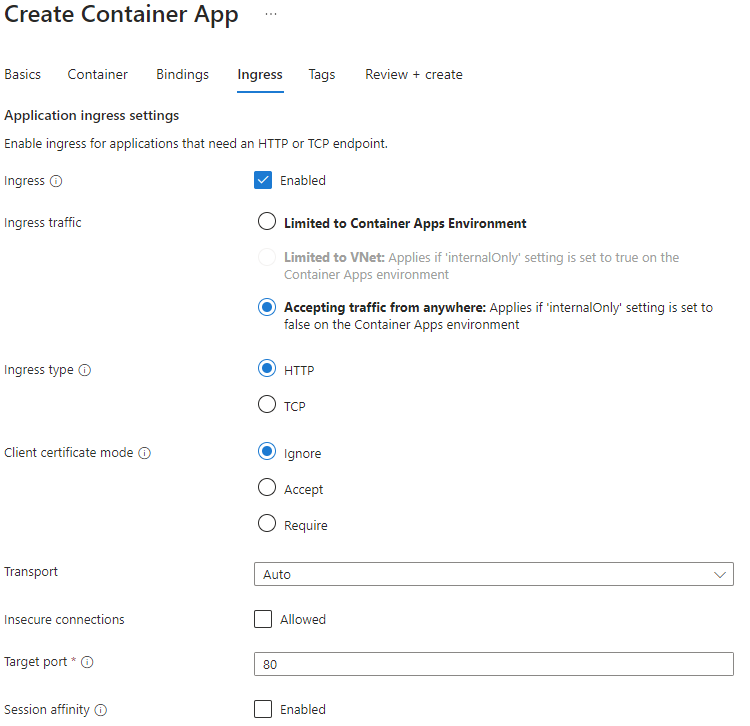Go to the Review + create tab

click(x=413, y=75)
